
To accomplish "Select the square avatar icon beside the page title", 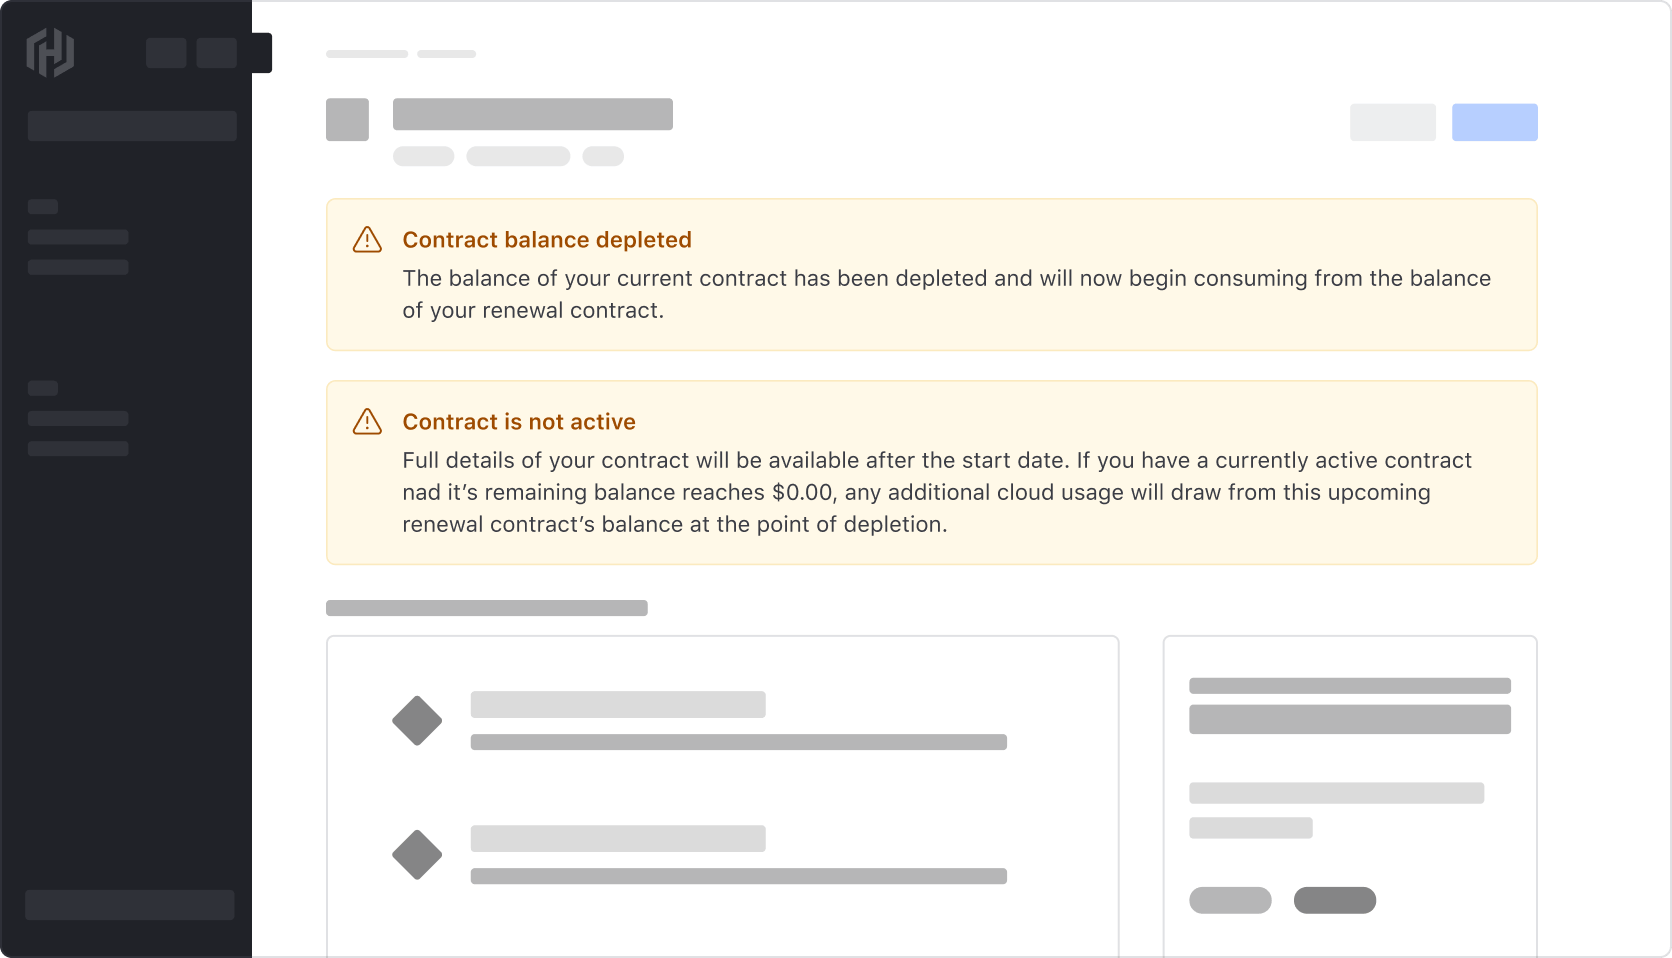I will [x=347, y=120].
